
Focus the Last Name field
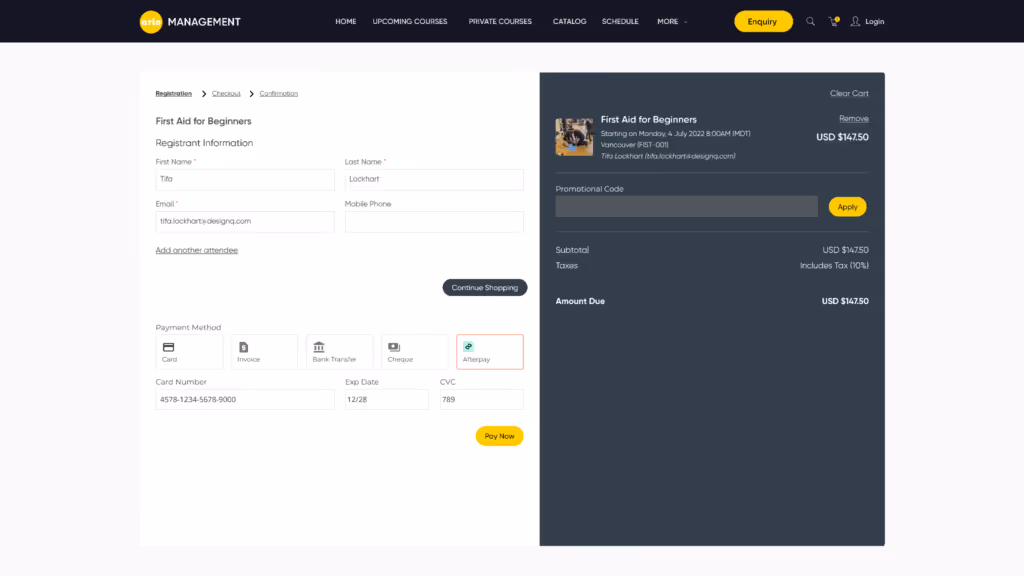point(434,180)
